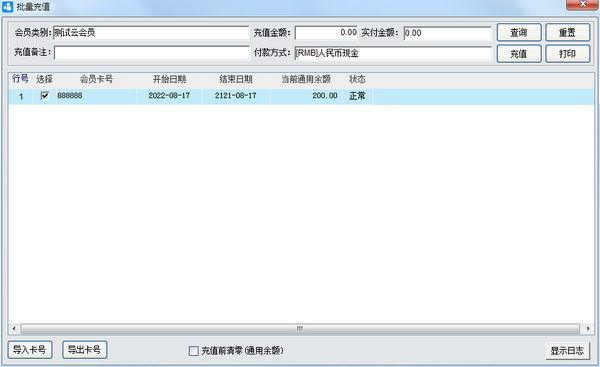This screenshot has width=600, height=367.
Task: Click the 结束日期 column header
Action: click(236, 79)
